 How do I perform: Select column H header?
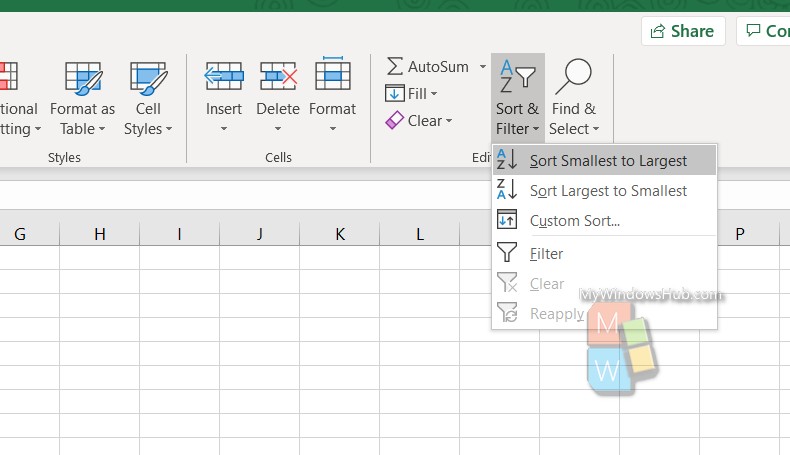pyautogui.click(x=100, y=234)
